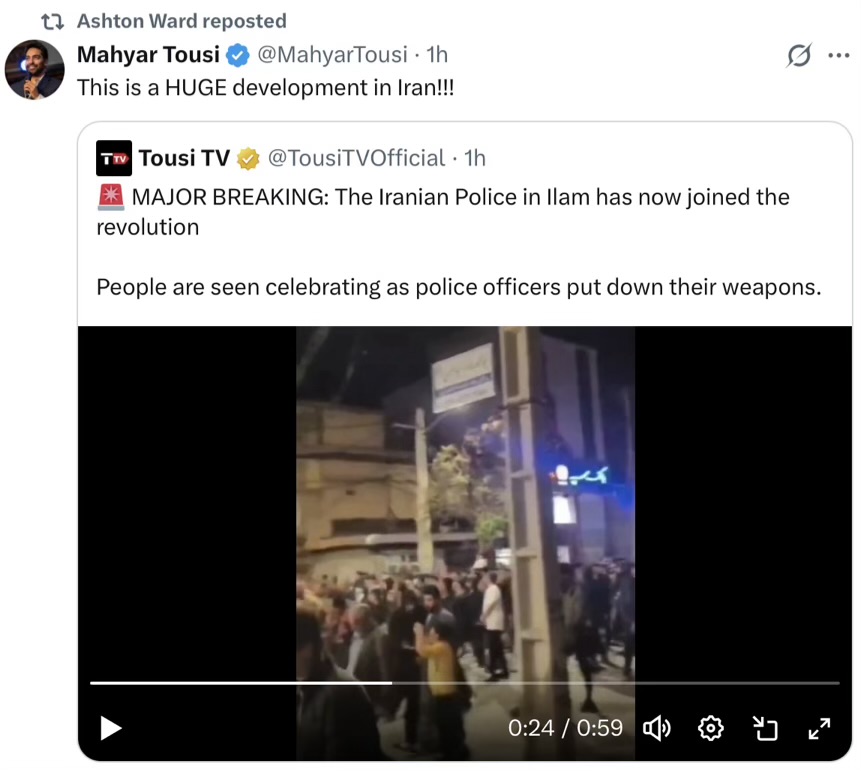
Task: Open Ashton Ward reposted link
Action: [181, 21]
